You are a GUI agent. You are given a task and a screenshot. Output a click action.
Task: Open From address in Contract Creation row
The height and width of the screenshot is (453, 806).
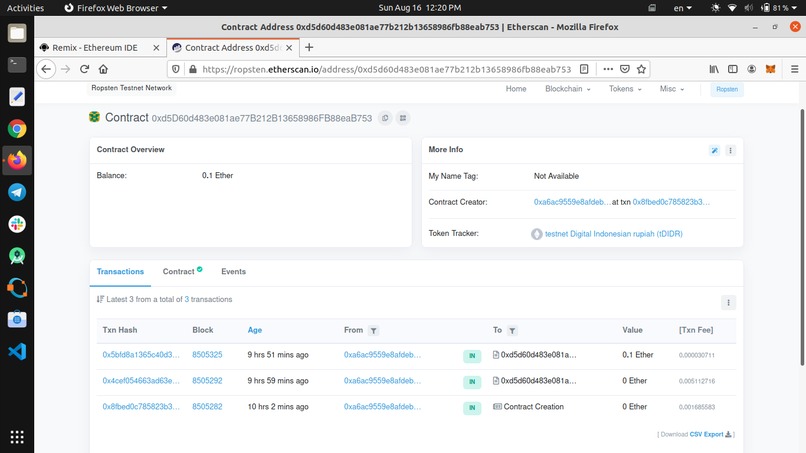pyautogui.click(x=382, y=407)
